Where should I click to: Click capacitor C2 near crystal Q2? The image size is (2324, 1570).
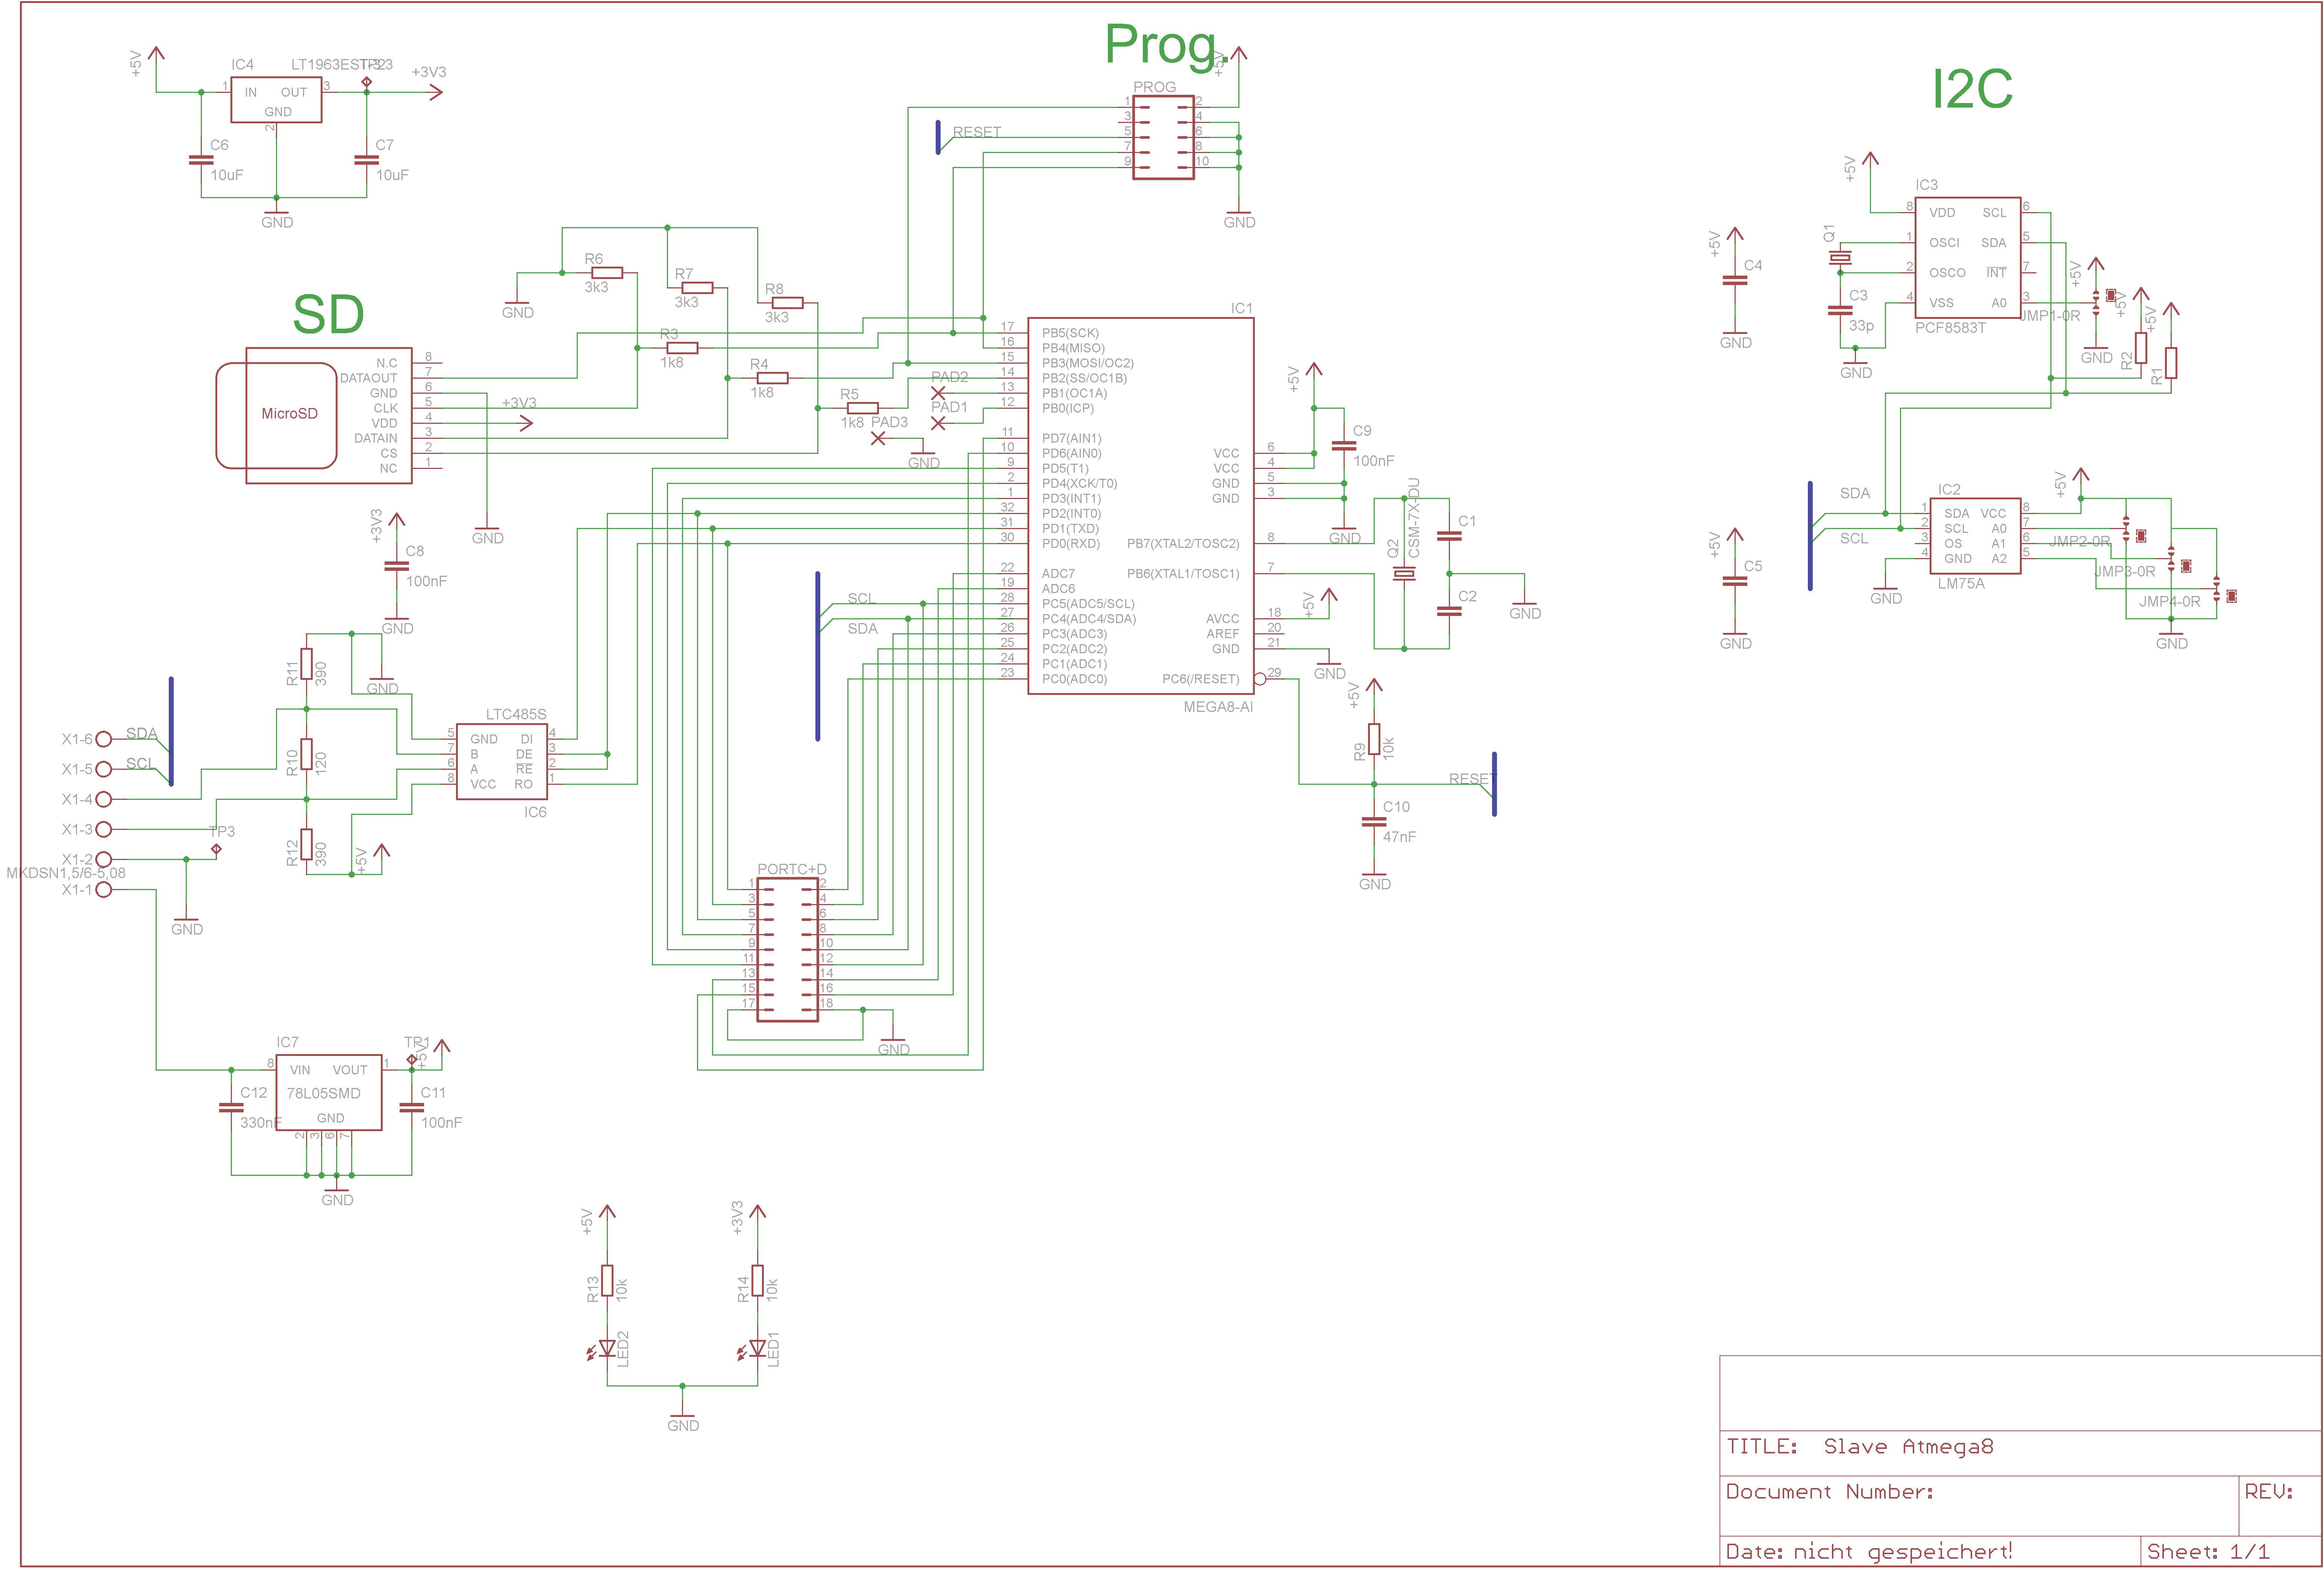tap(1449, 611)
